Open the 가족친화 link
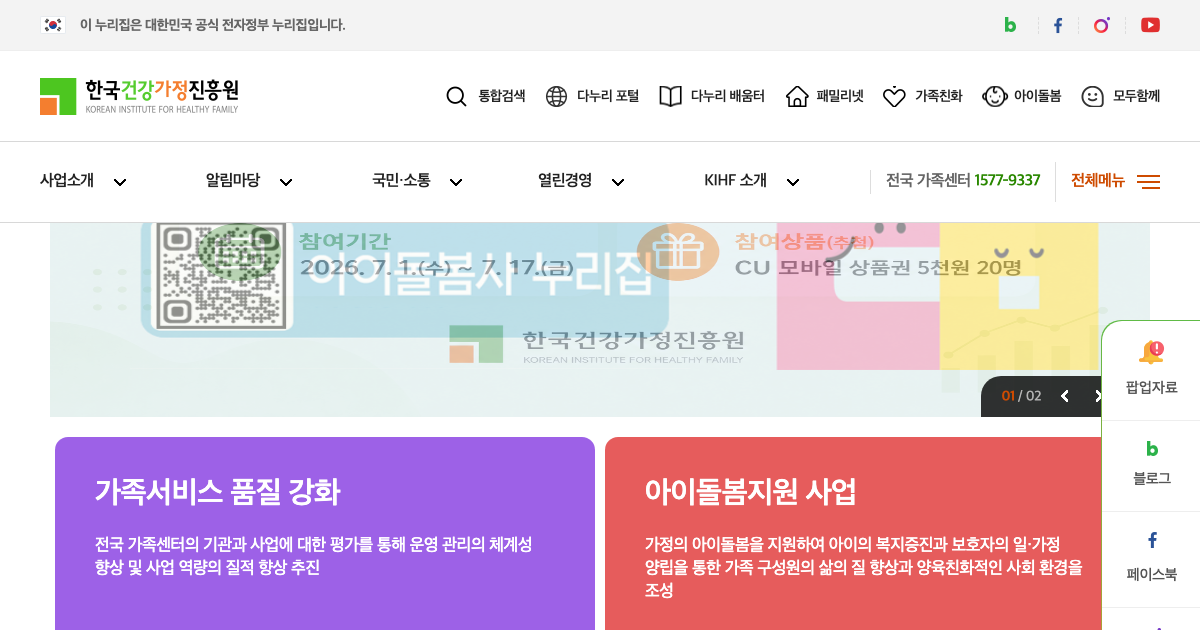Image resolution: width=1200 pixels, height=630 pixels. [x=939, y=96]
